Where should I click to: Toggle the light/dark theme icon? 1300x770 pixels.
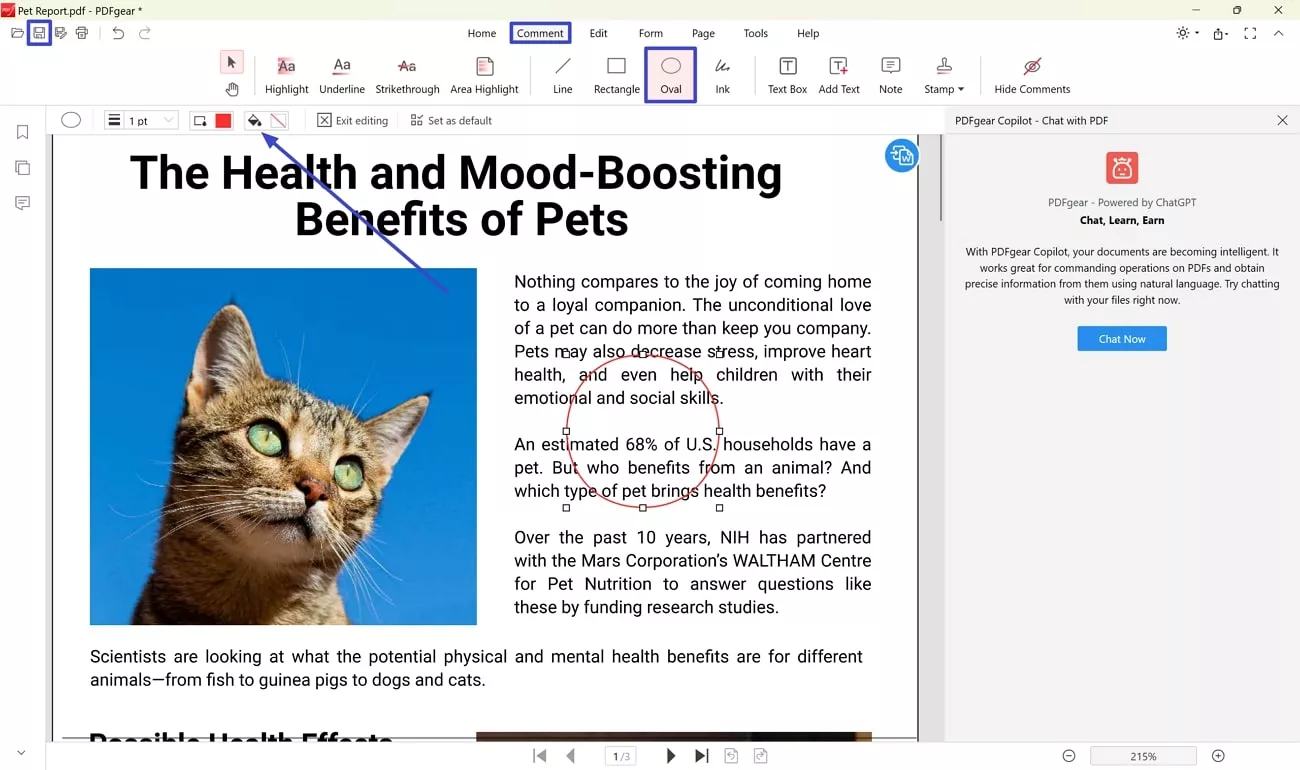click(x=1184, y=33)
